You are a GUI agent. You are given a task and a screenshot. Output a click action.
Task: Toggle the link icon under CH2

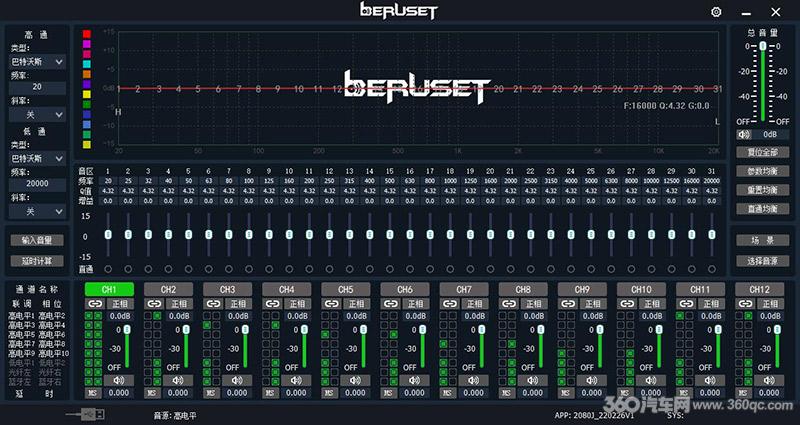pyautogui.click(x=154, y=304)
